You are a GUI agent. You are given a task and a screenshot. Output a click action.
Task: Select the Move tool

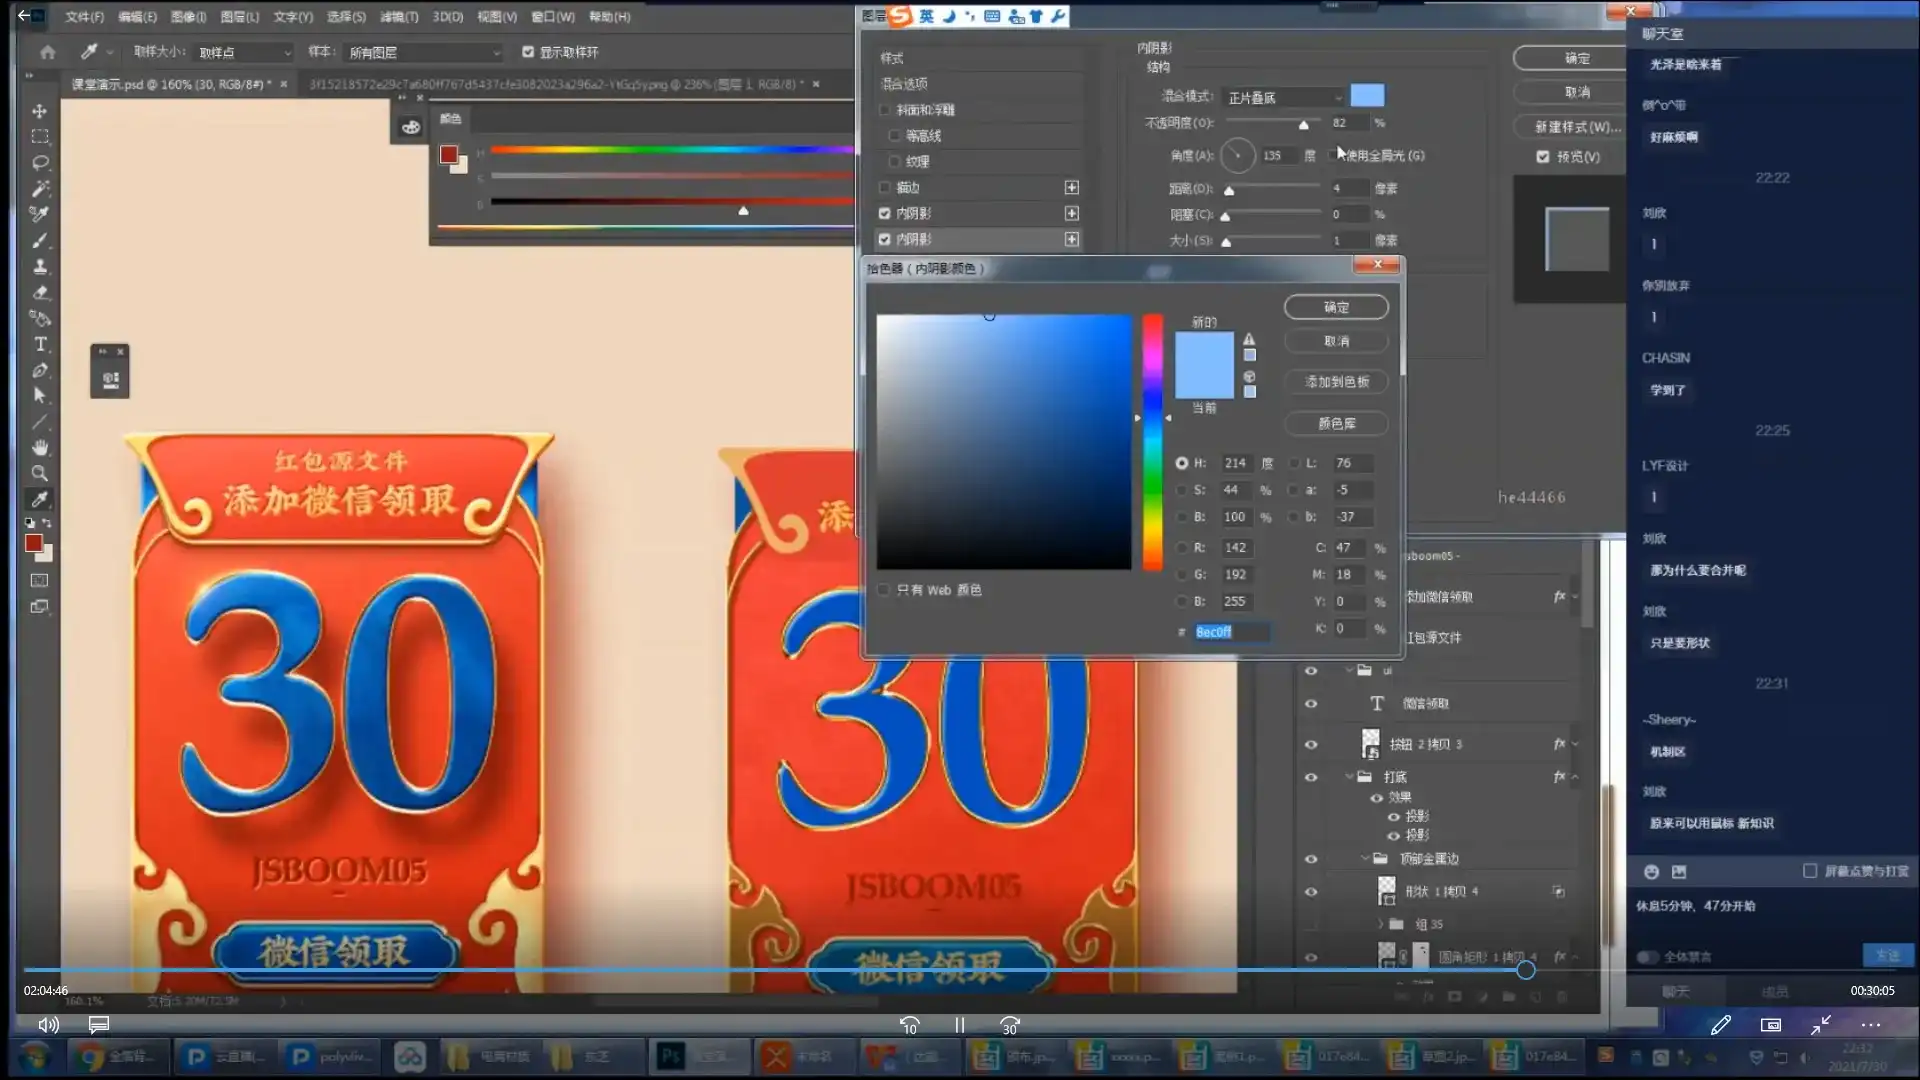[x=40, y=110]
